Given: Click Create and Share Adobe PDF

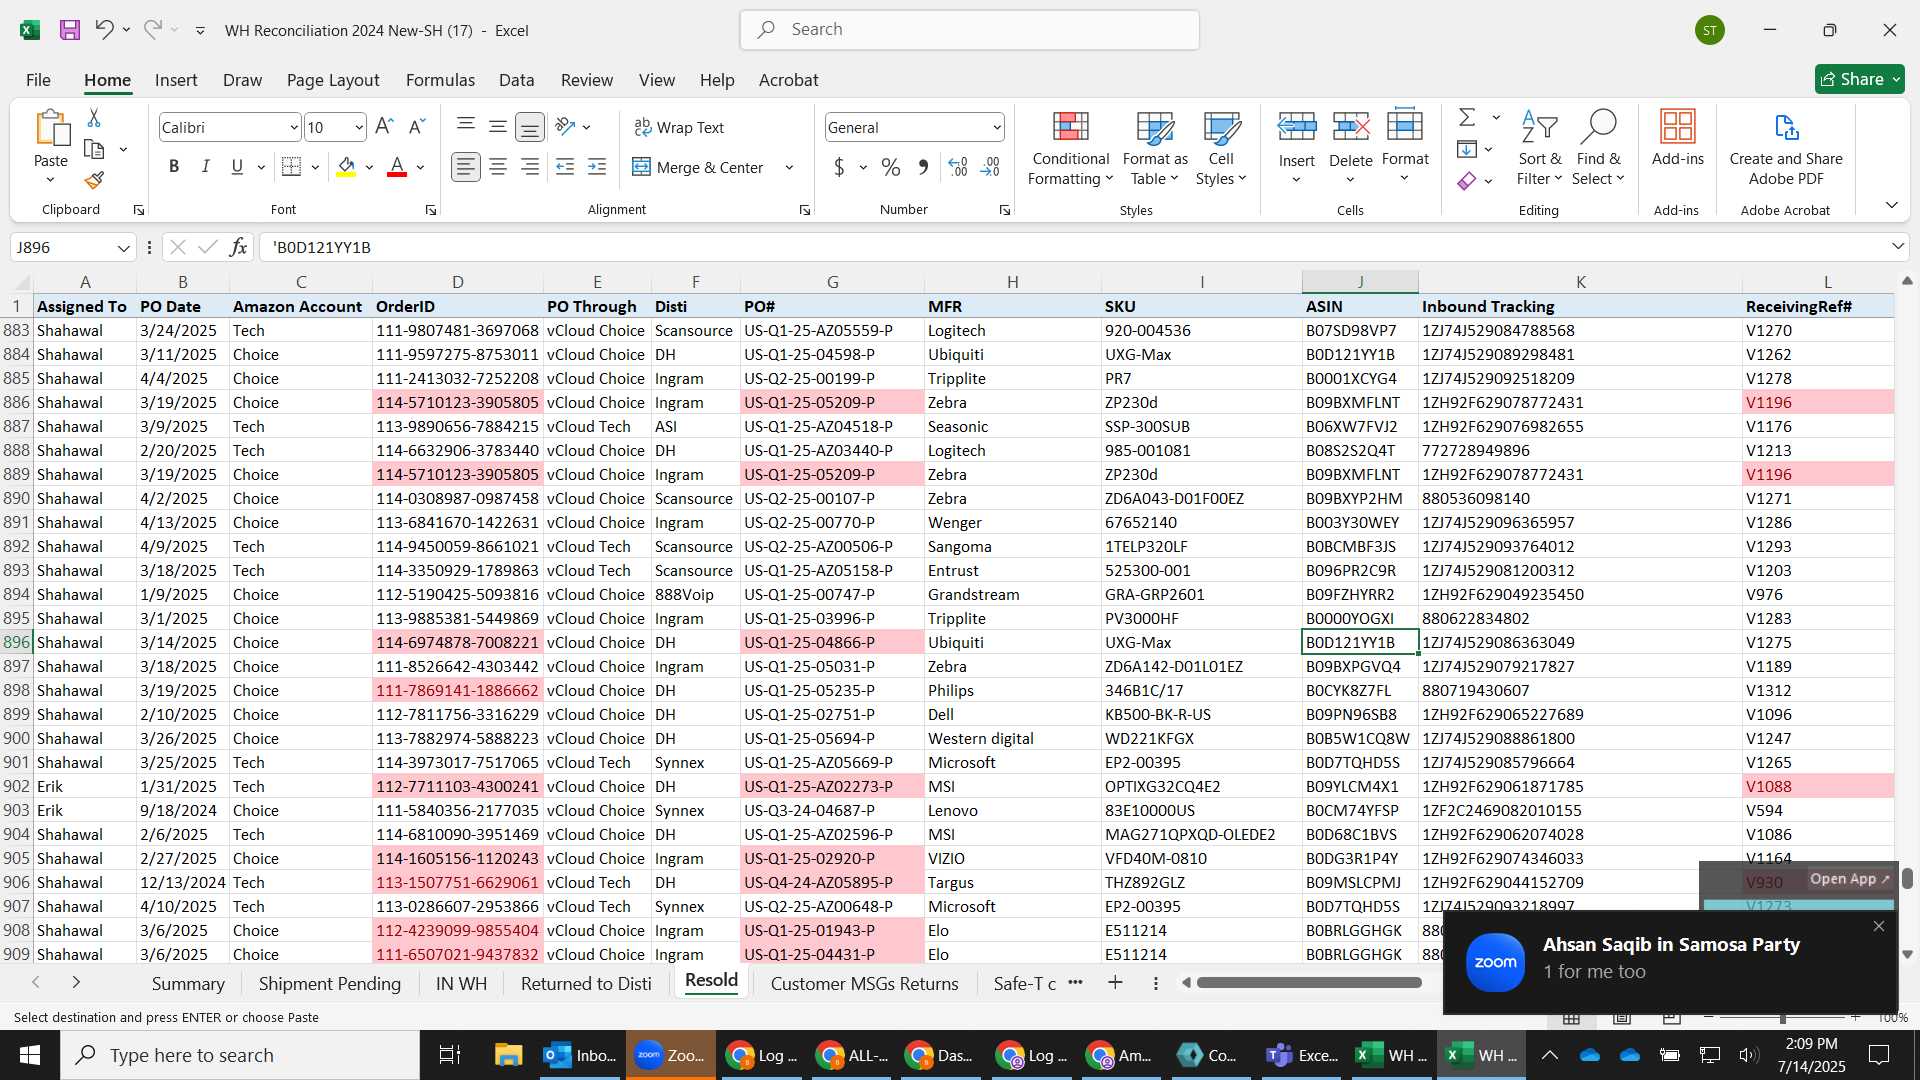Looking at the screenshot, I should click(x=1786, y=148).
